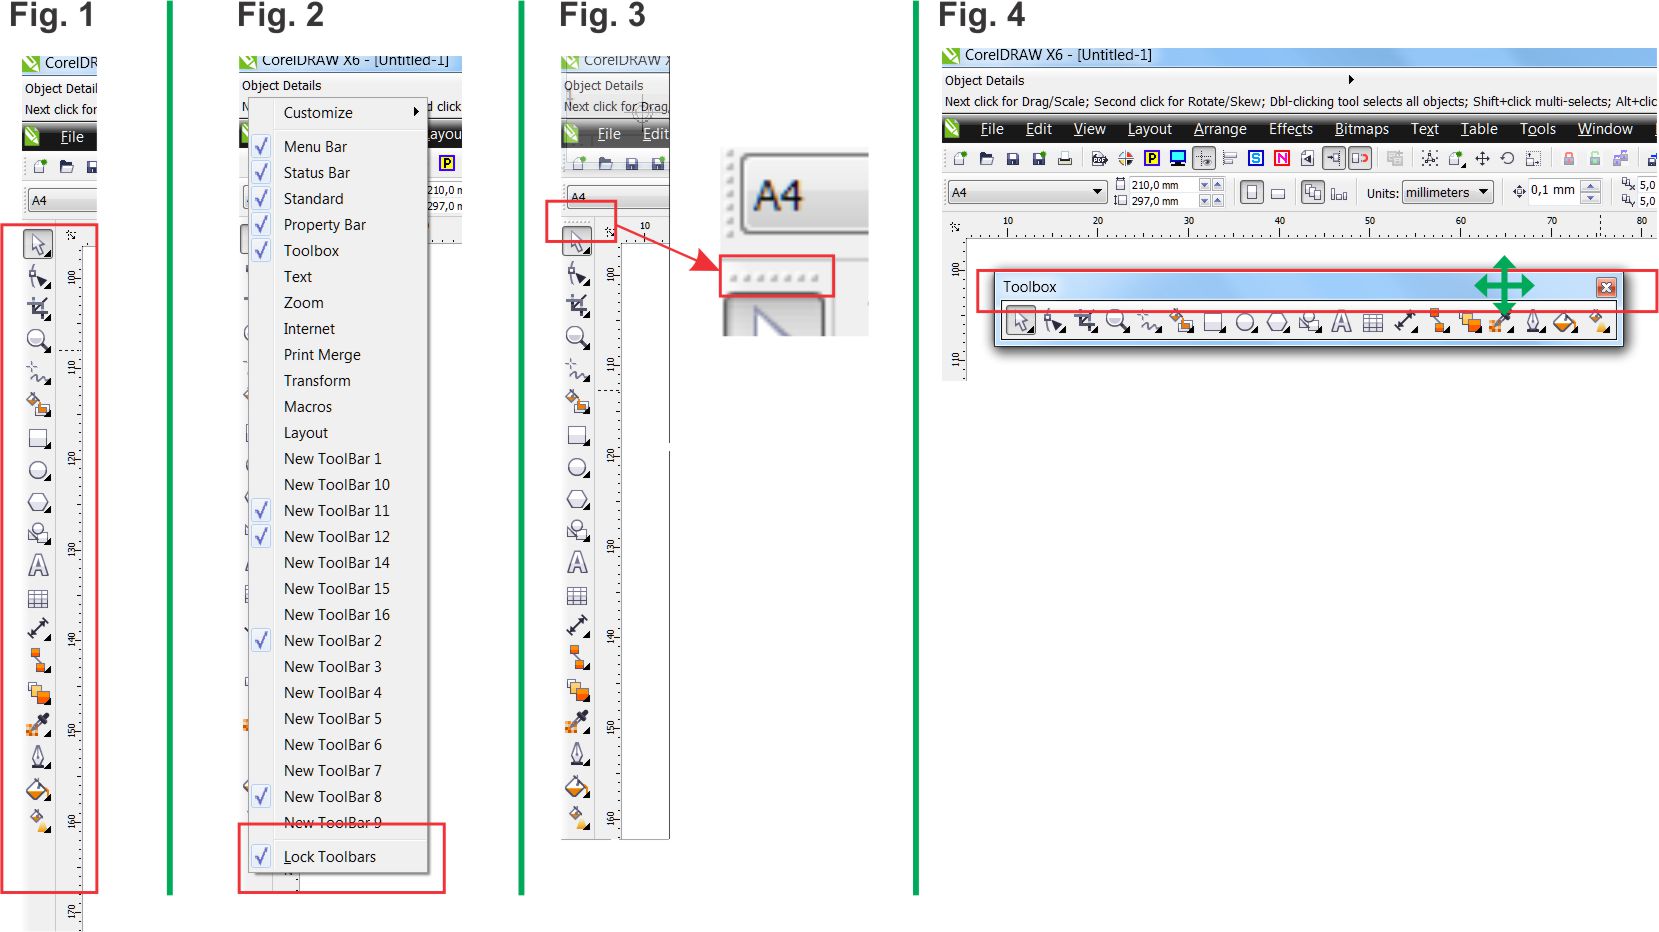The height and width of the screenshot is (932, 1659).
Task: Select the Polygon tool in Fig. 1 toolbox
Action: tap(38, 502)
